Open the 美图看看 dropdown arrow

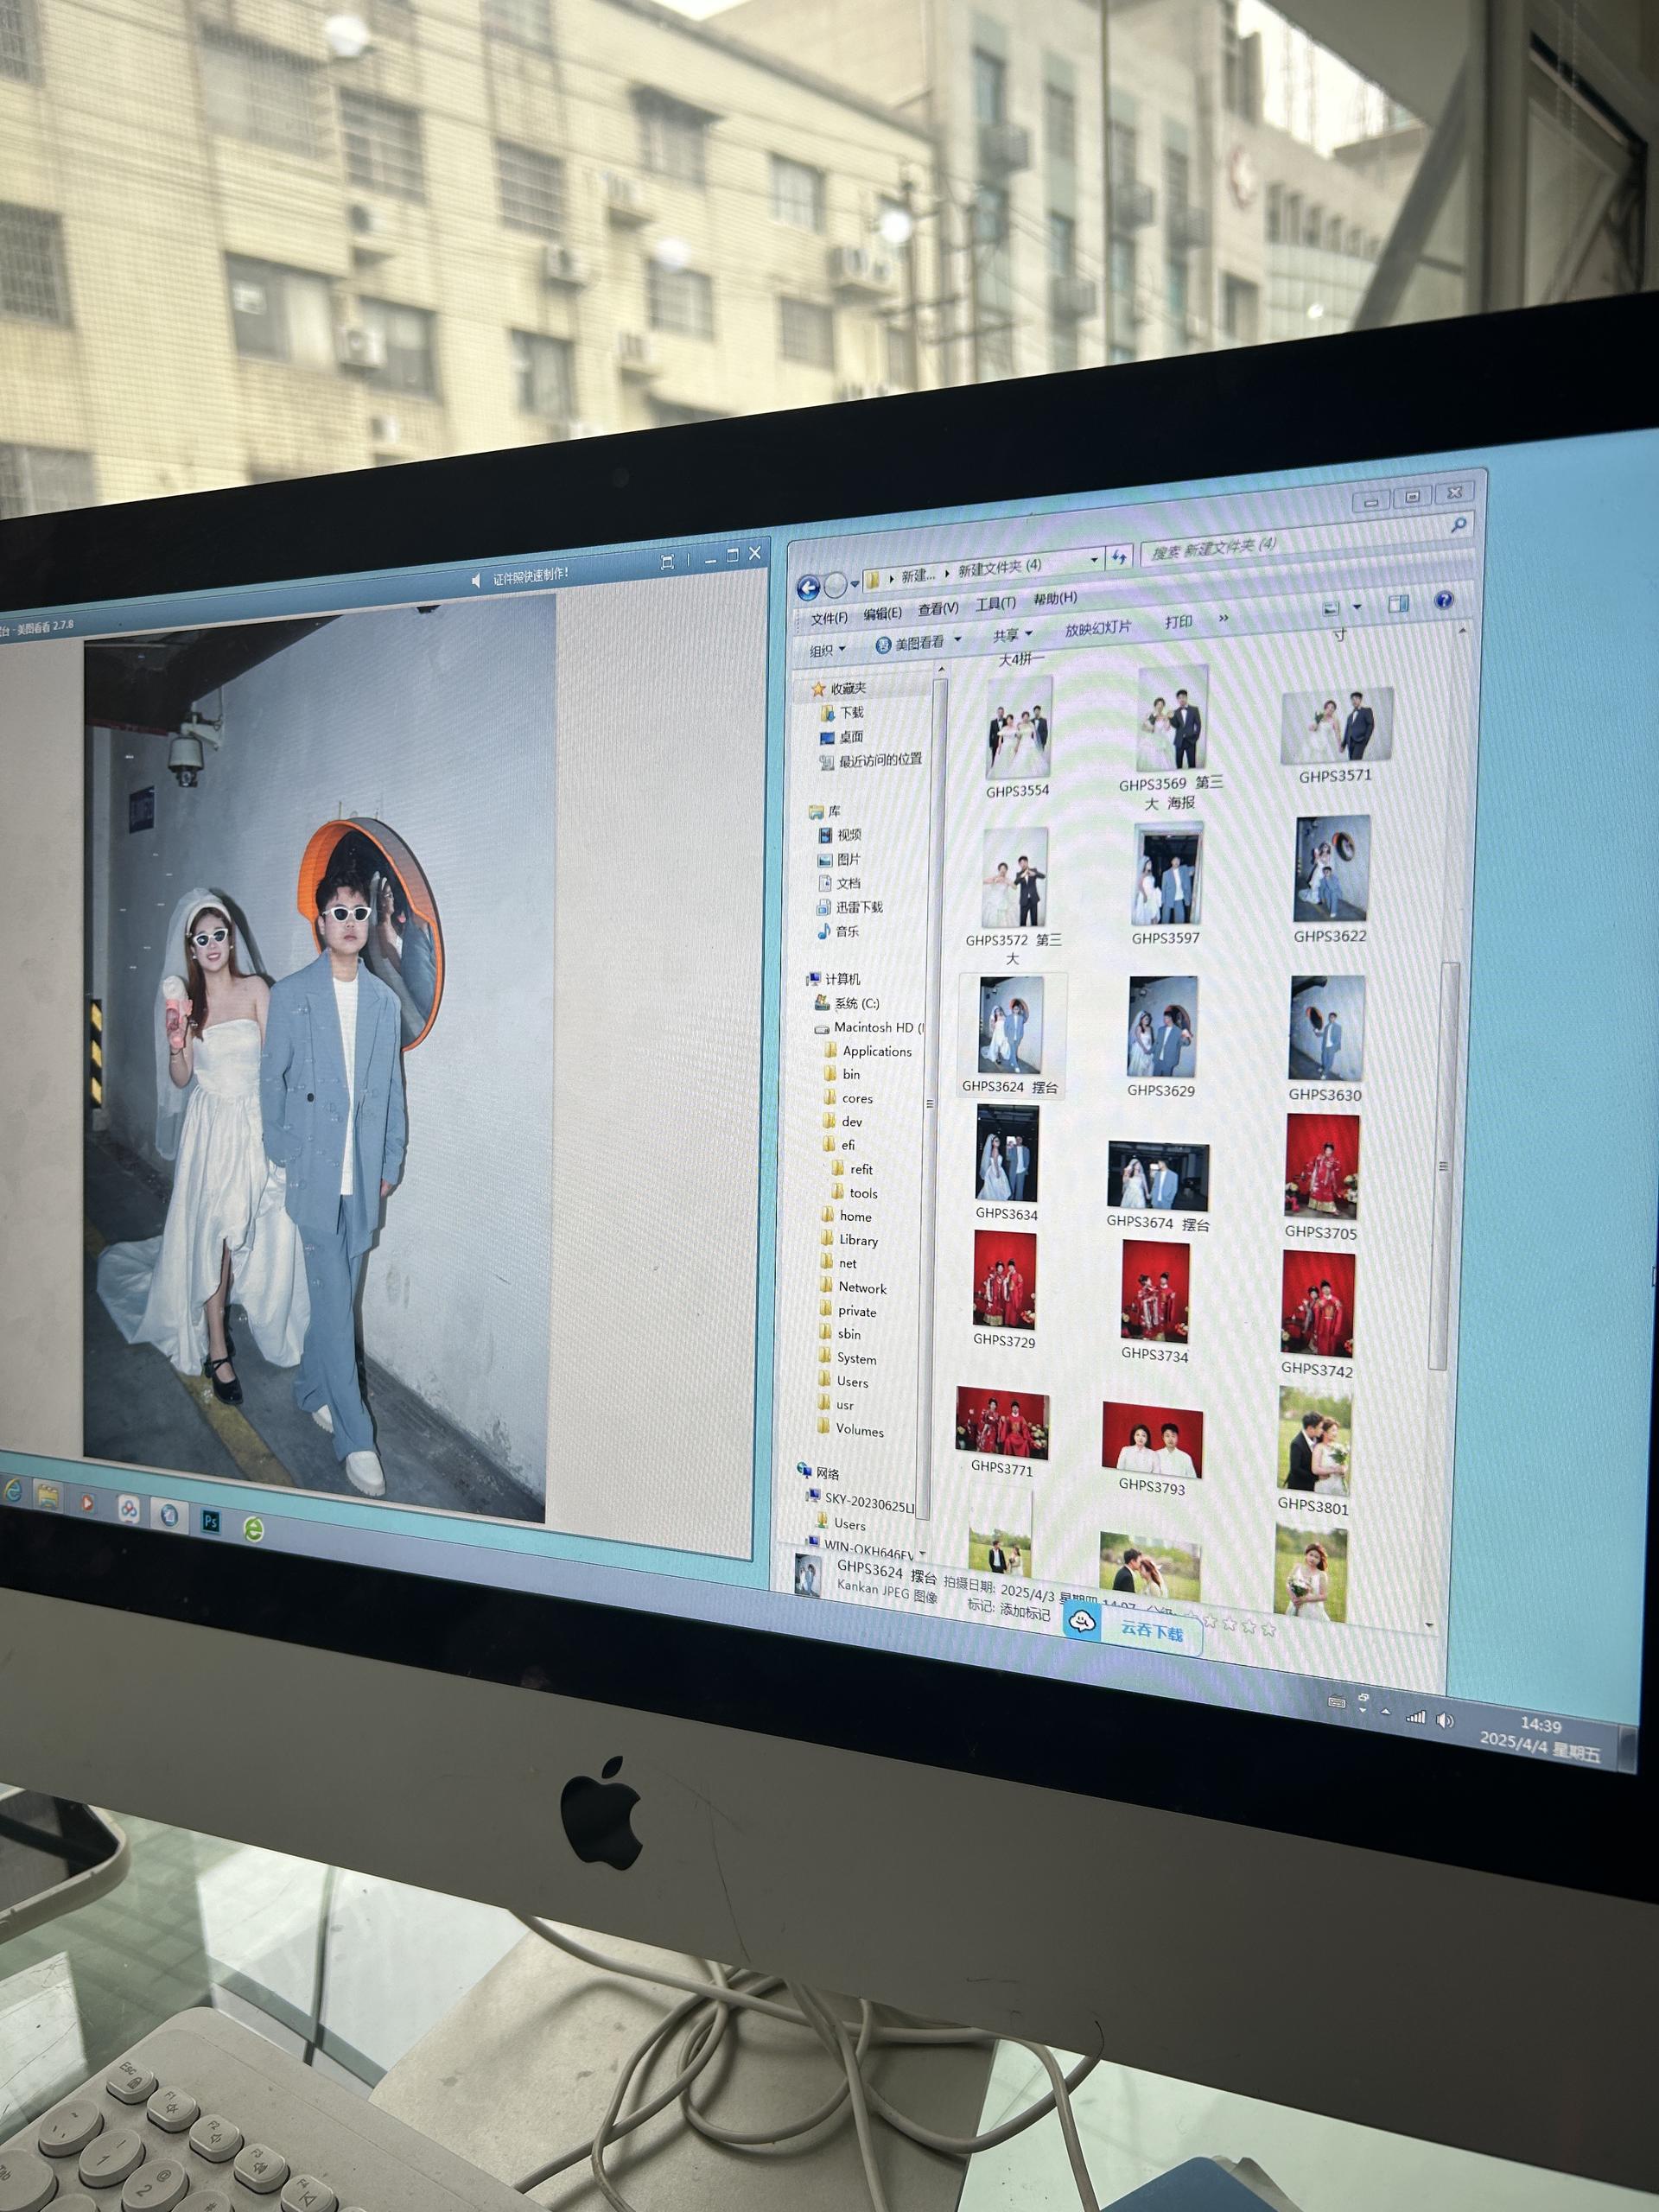coord(957,639)
